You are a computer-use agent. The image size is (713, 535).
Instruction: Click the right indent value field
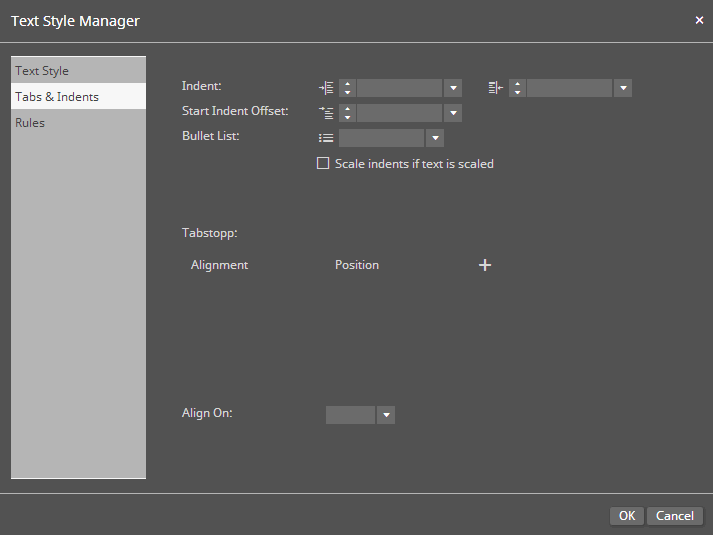point(569,88)
